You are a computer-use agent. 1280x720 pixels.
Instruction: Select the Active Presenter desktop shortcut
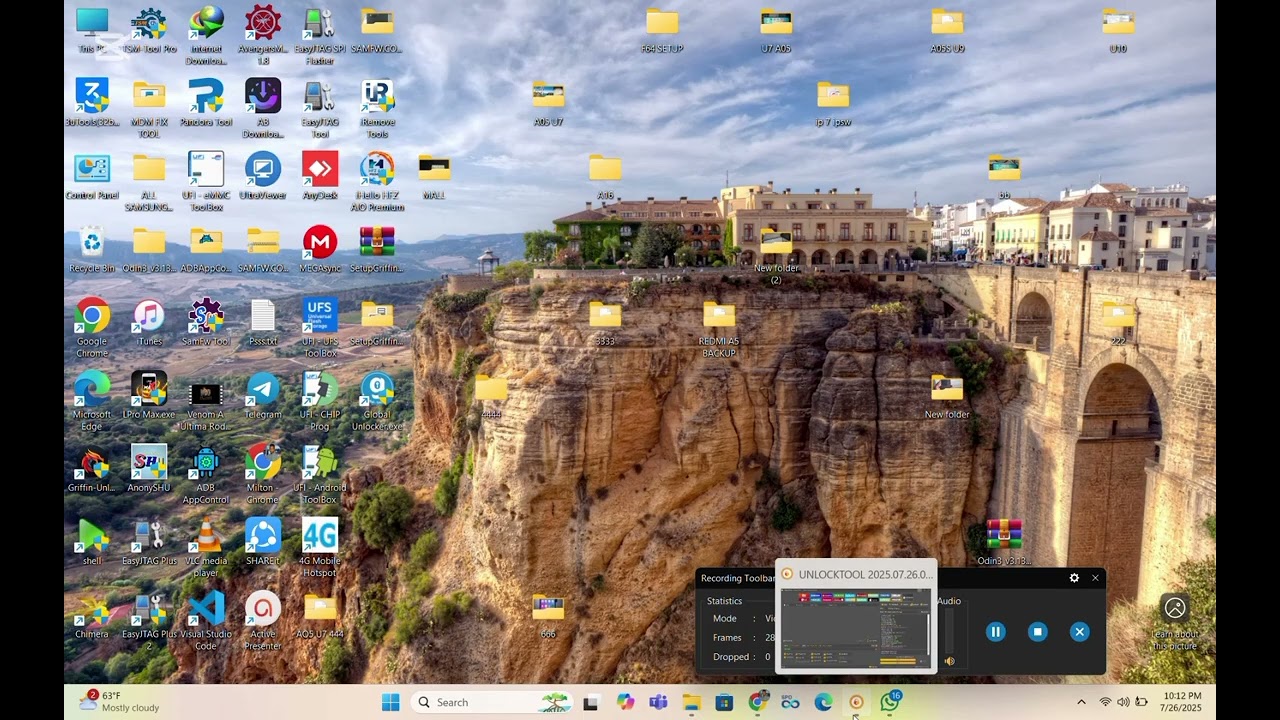tap(263, 621)
